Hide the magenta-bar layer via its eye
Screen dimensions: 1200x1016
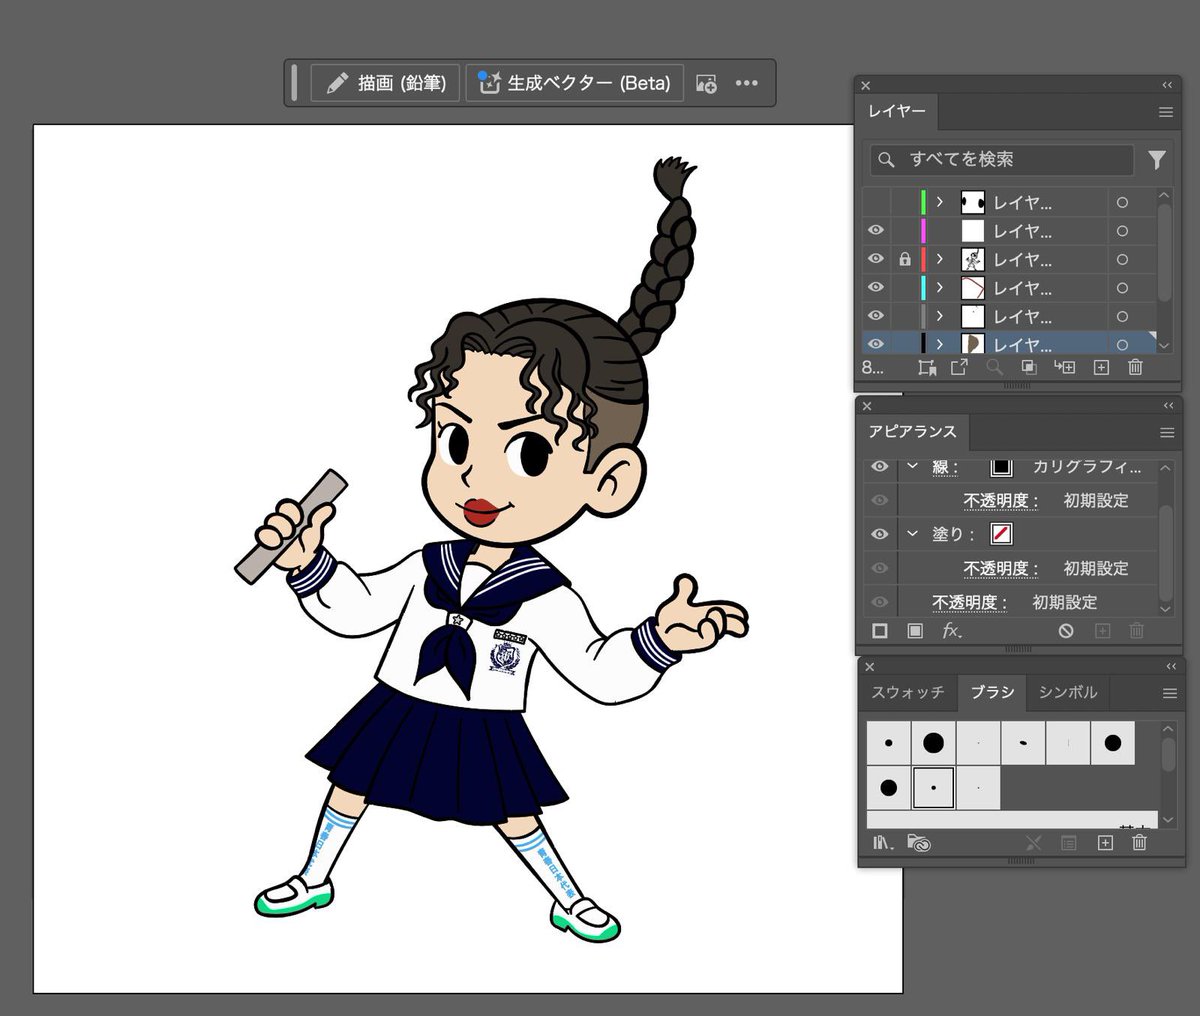tap(876, 231)
